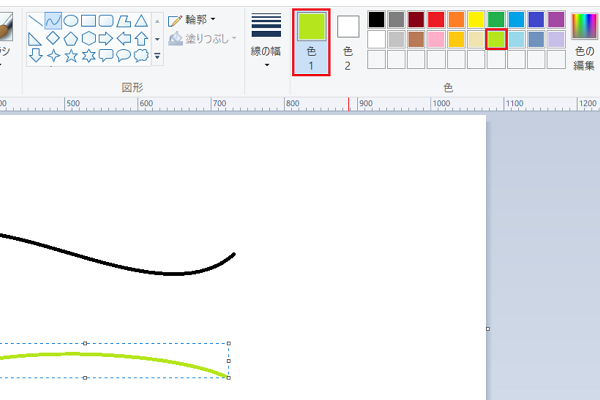600x400 pixels.
Task: Select the Cloud callout shape
Action: [x=141, y=56]
